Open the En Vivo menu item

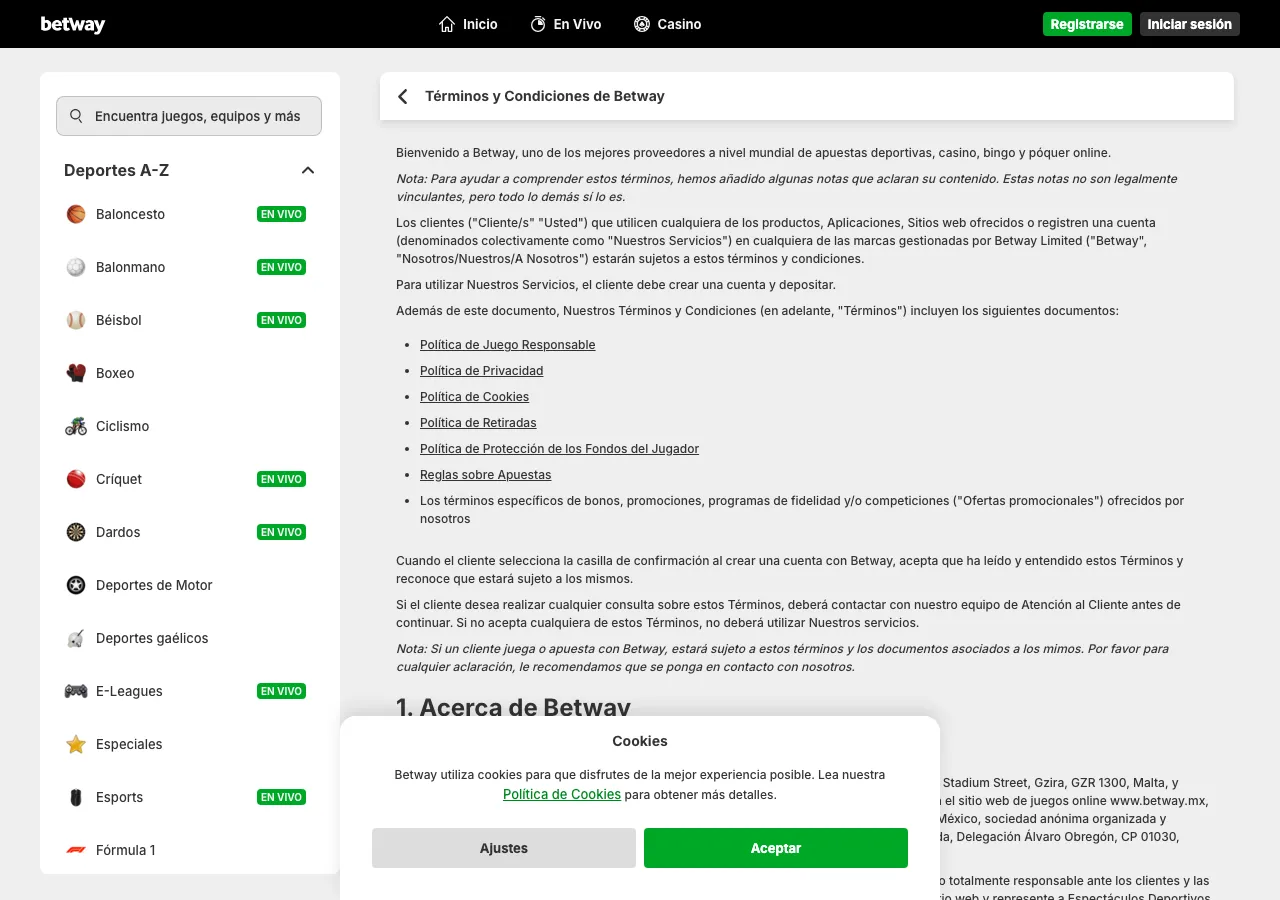pos(565,24)
